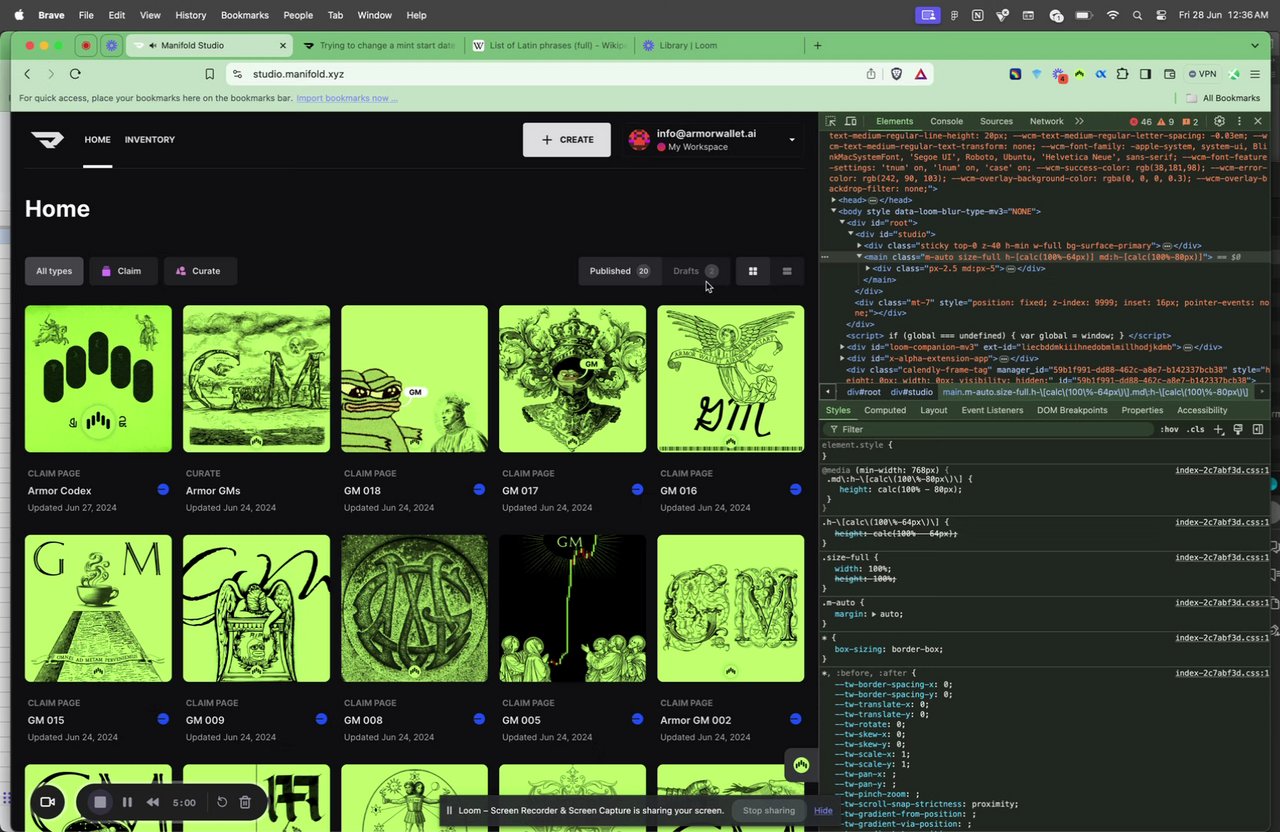
Task: Add a new style rule
Action: (x=1218, y=429)
